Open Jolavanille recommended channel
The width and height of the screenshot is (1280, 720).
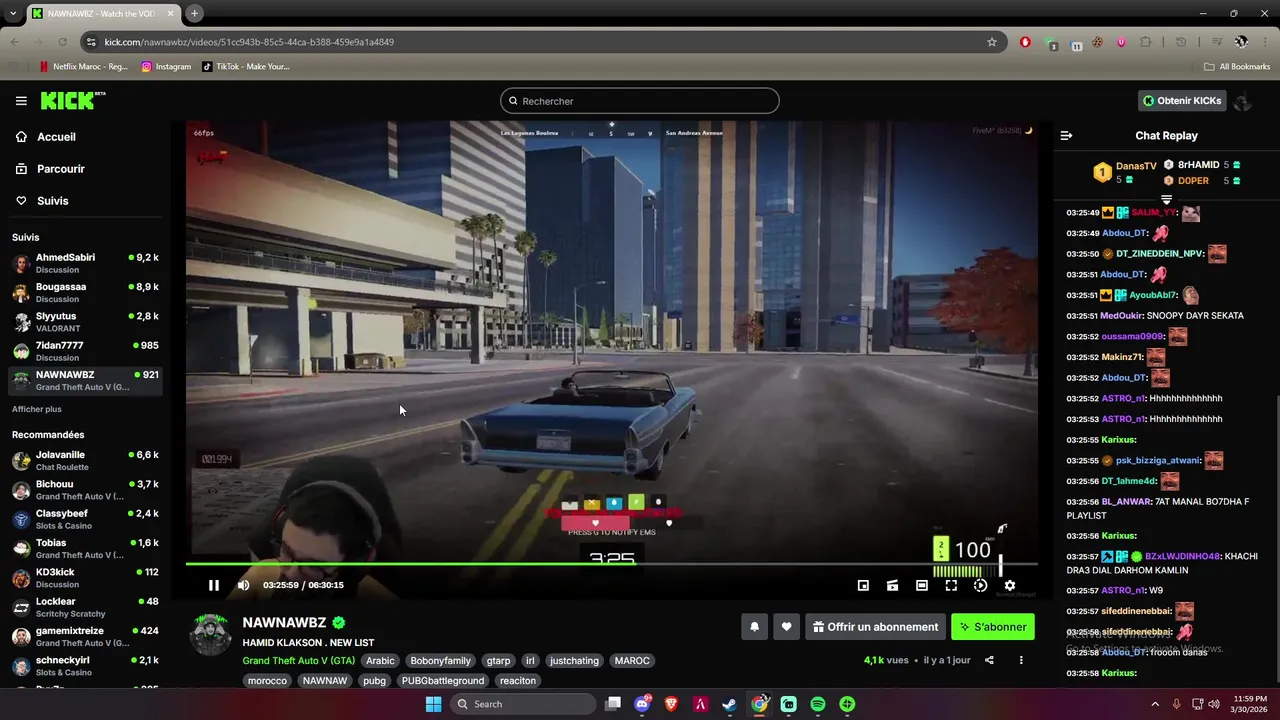point(85,461)
